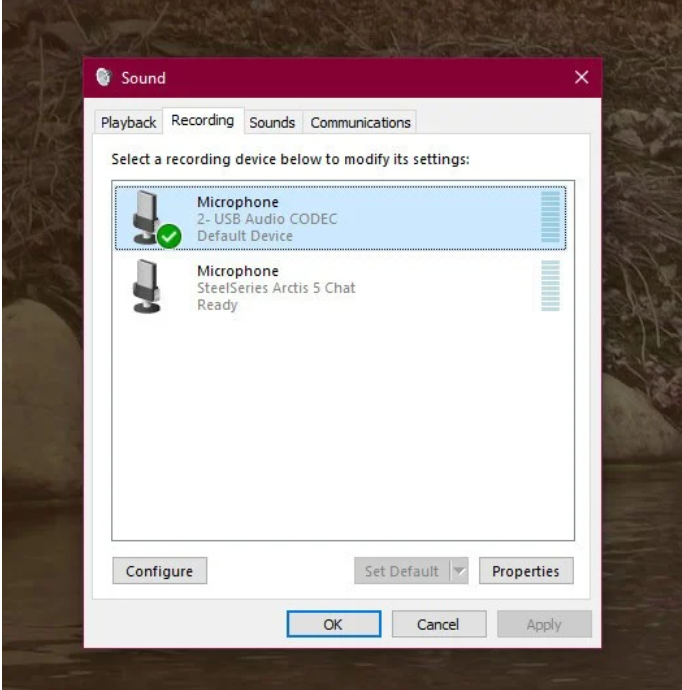Open the Communications tab
The height and width of the screenshot is (690, 682).
point(360,122)
